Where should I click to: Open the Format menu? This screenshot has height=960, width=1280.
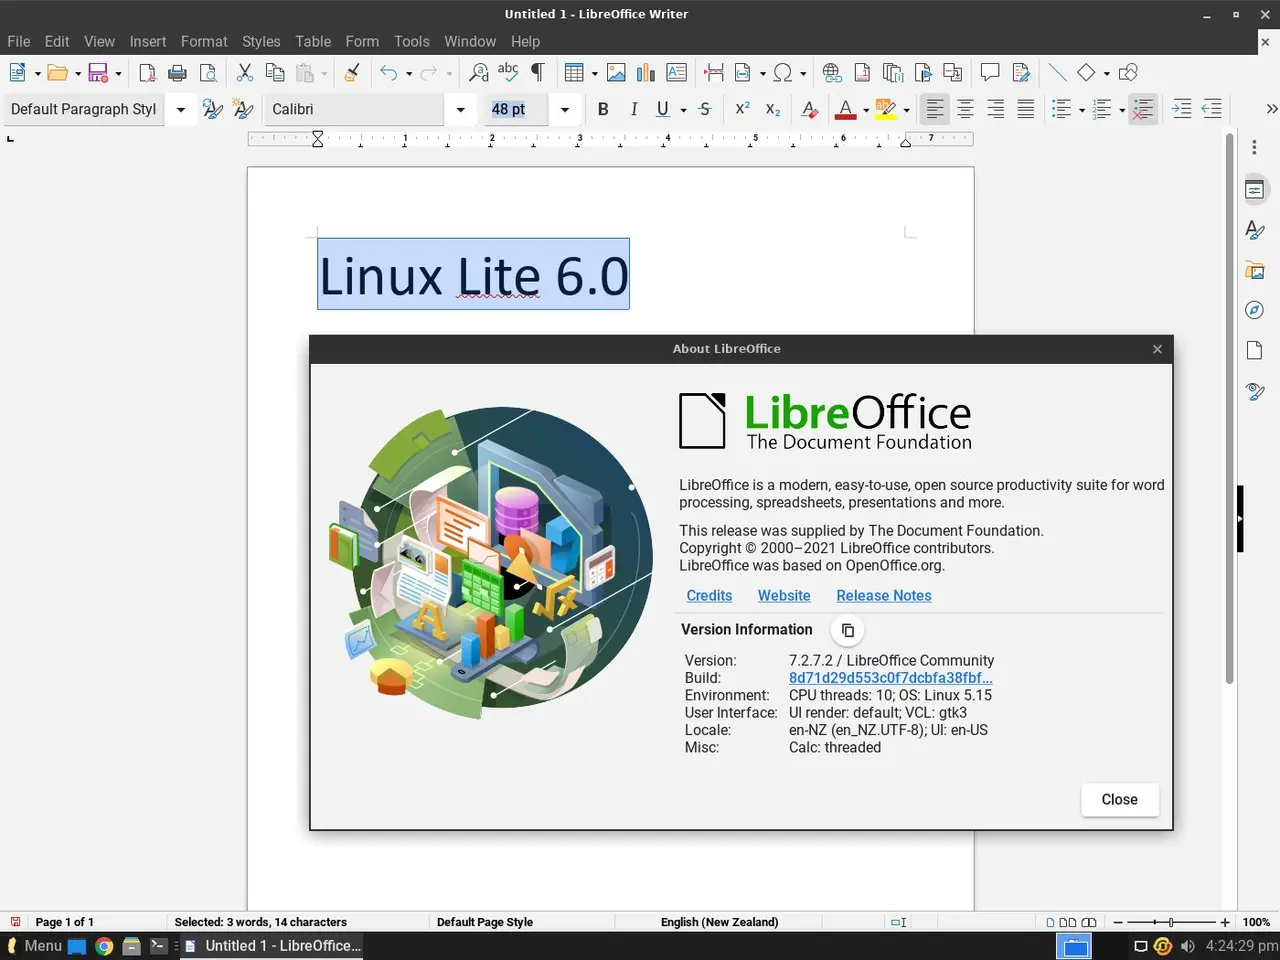point(204,41)
